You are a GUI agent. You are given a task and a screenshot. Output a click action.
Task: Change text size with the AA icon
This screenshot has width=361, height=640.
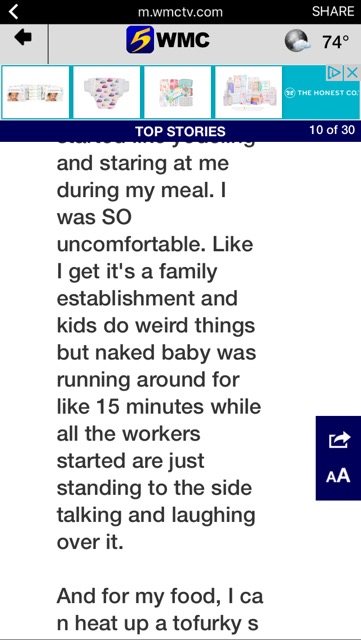(338, 476)
